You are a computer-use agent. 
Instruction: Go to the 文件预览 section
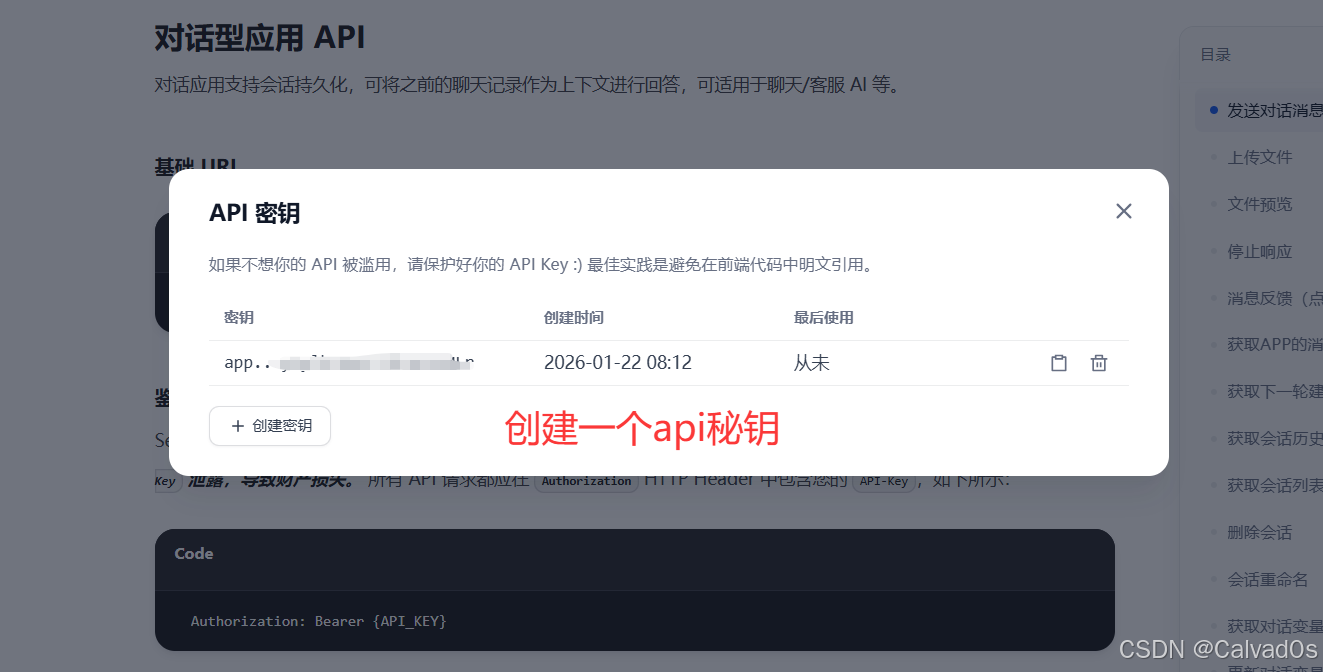[x=1260, y=204]
